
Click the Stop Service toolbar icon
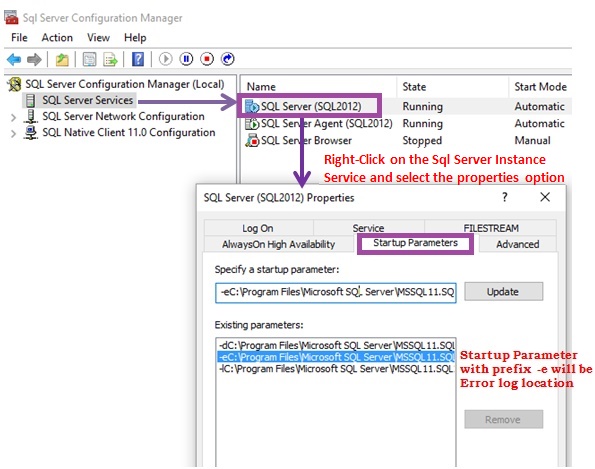click(x=207, y=59)
